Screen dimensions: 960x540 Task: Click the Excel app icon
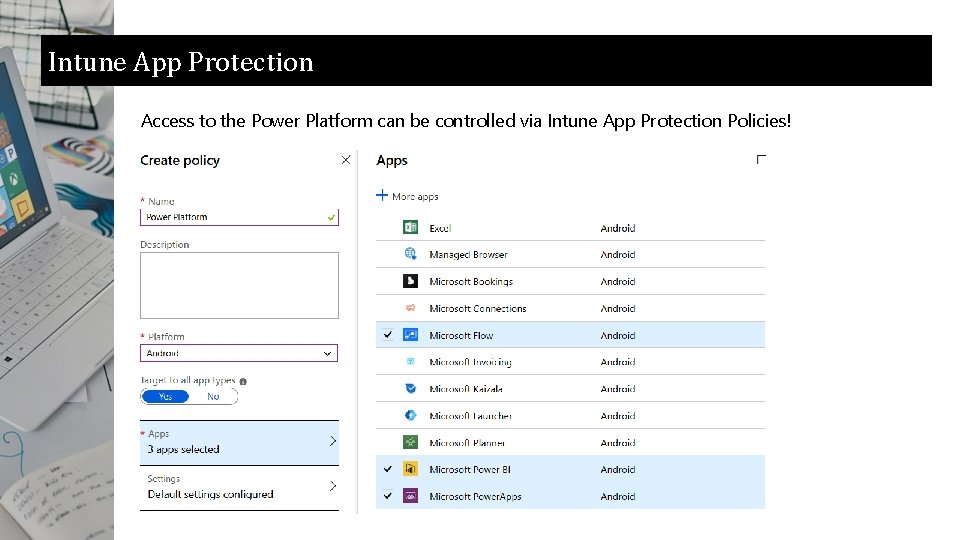point(410,228)
